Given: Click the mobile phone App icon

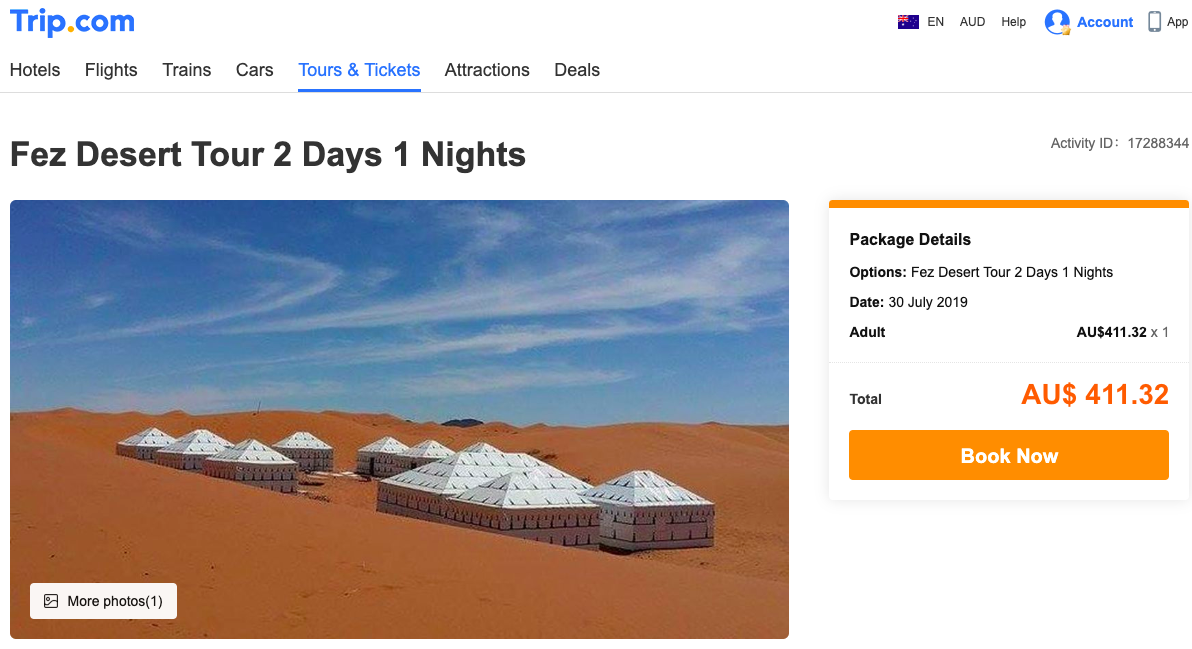Looking at the screenshot, I should point(1153,20).
